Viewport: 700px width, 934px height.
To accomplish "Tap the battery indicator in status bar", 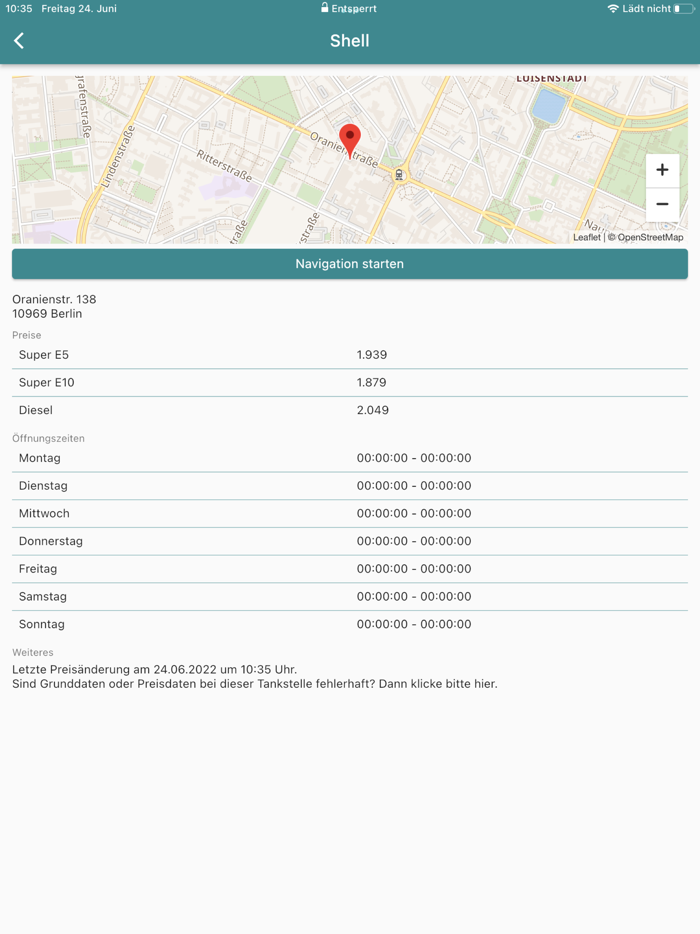I will click(684, 8).
